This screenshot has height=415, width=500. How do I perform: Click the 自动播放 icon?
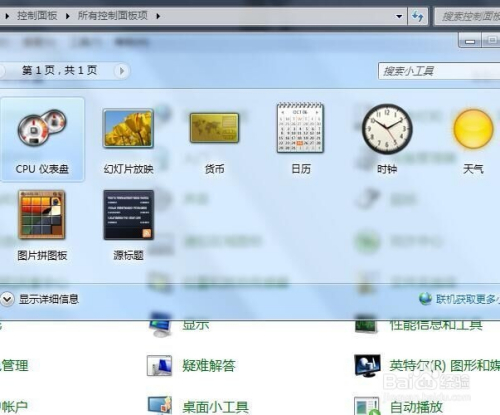[x=367, y=406]
